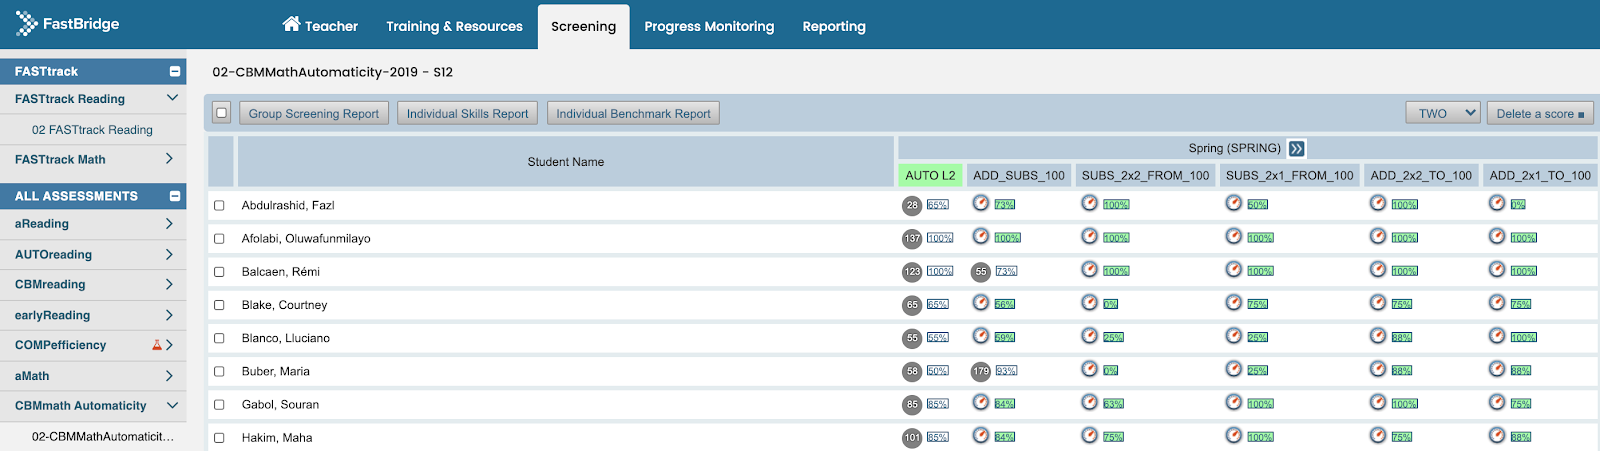Collapse the ALL ASSESSMENTS minus icon
Screen dimensions: 1600x451
coord(175,196)
